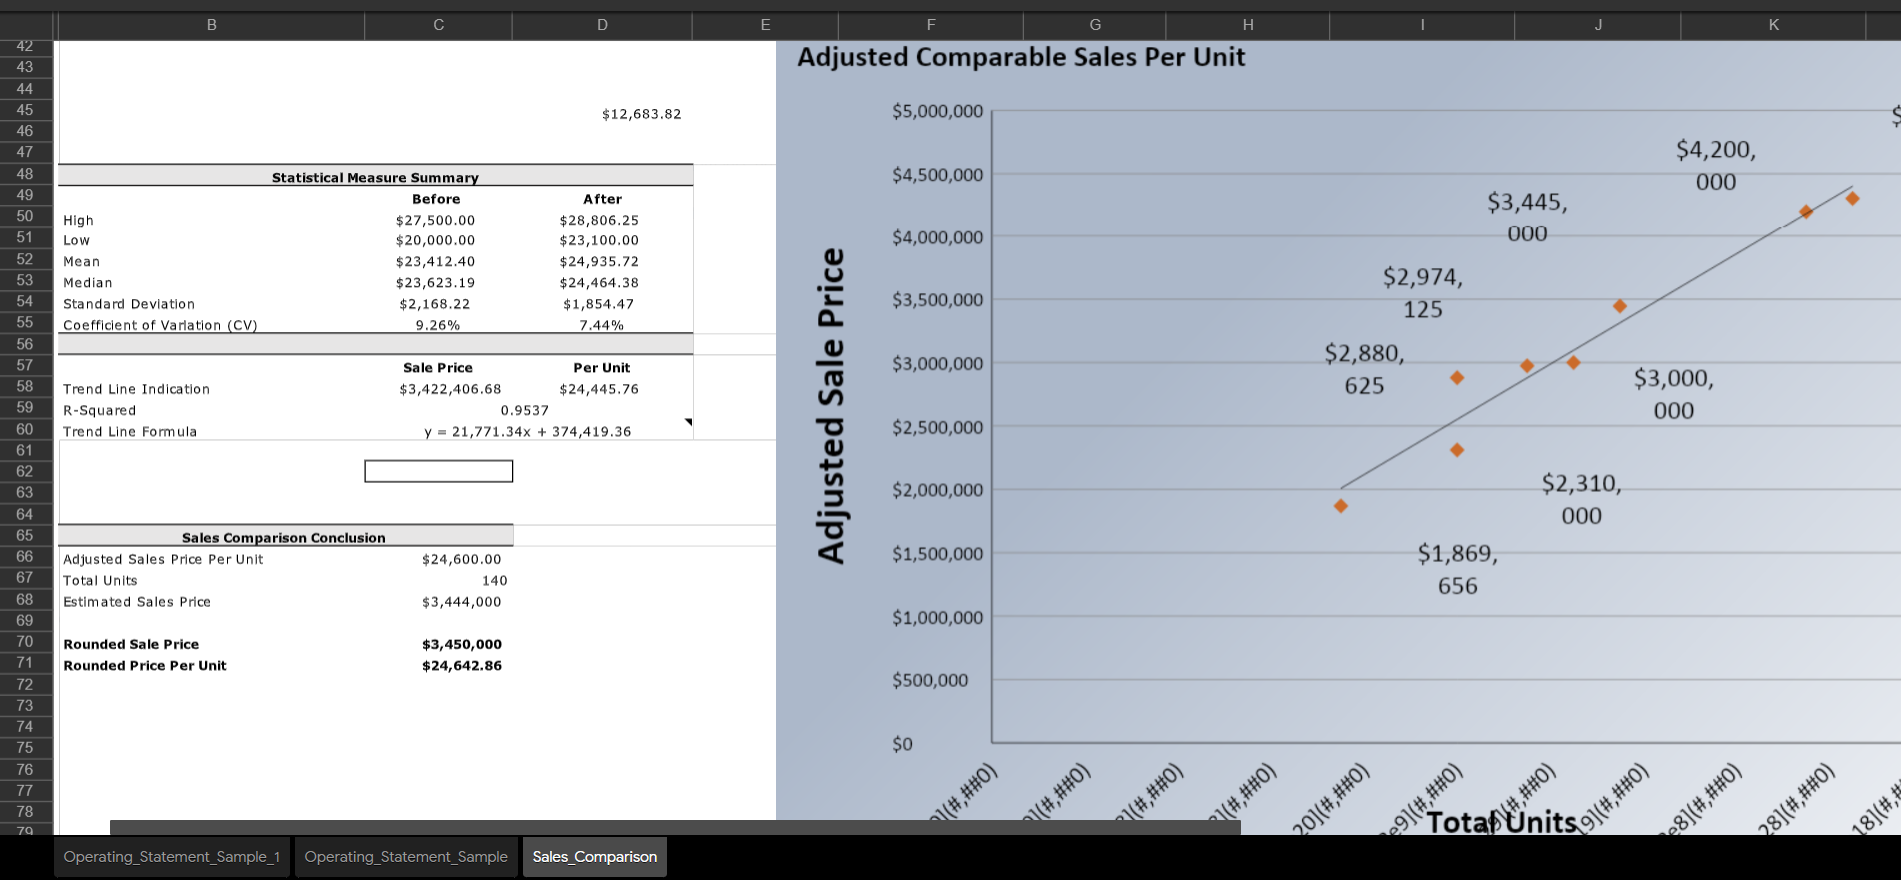Select the Adjusted Sales Price Per Unit value $24,600.00
This screenshot has height=880, width=1901.
(x=462, y=560)
